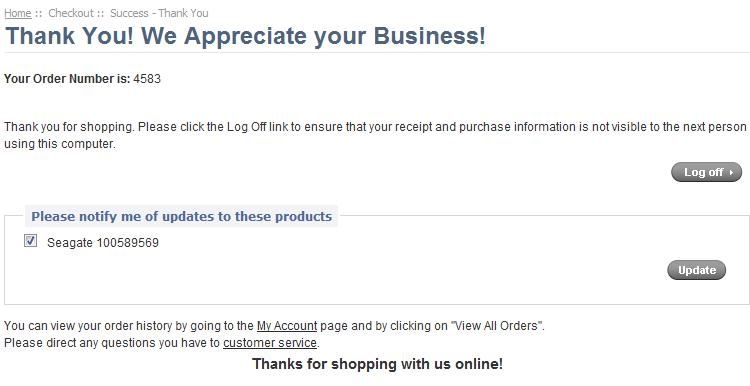Click the Thanks for shopping with us online text
The image size is (750, 386).
tap(377, 364)
